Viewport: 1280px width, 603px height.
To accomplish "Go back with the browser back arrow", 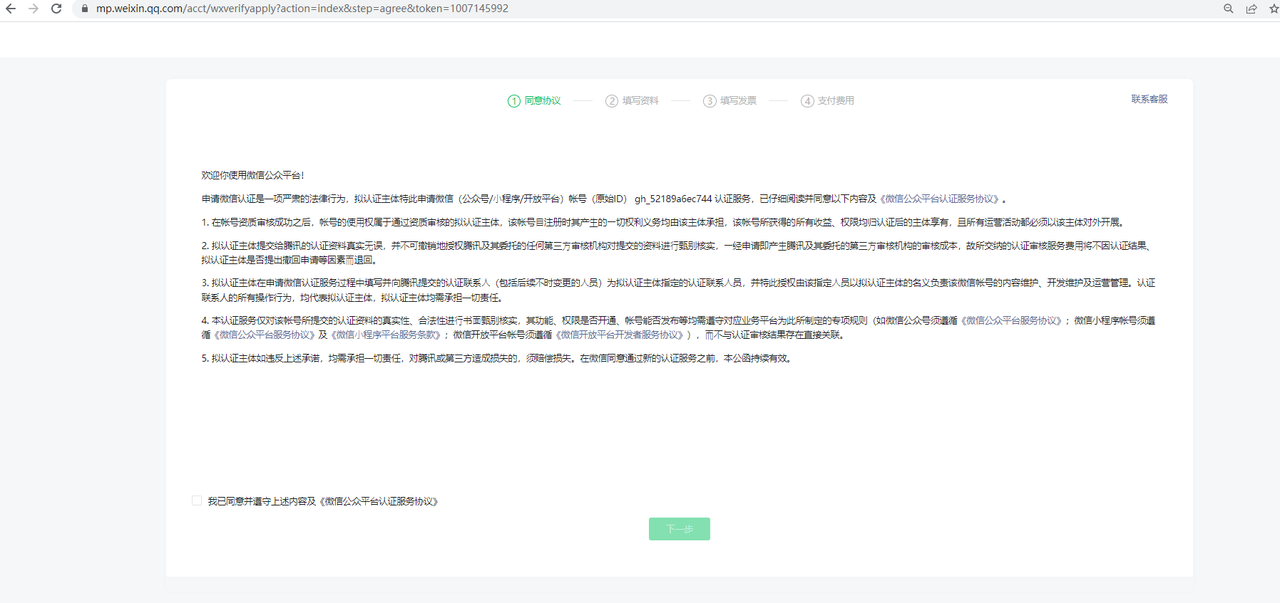I will click(x=11, y=8).
